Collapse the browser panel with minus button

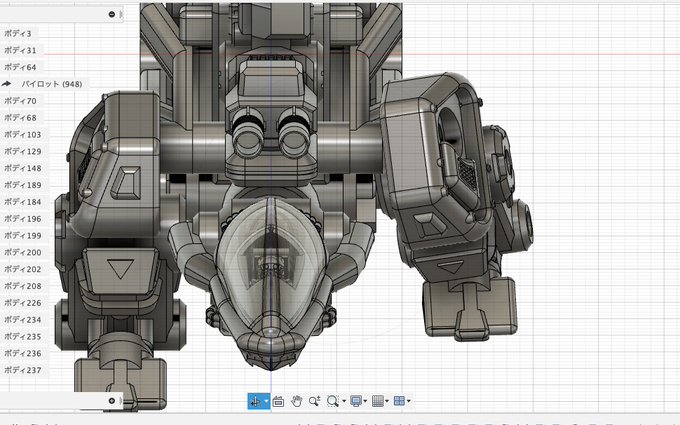[111, 14]
